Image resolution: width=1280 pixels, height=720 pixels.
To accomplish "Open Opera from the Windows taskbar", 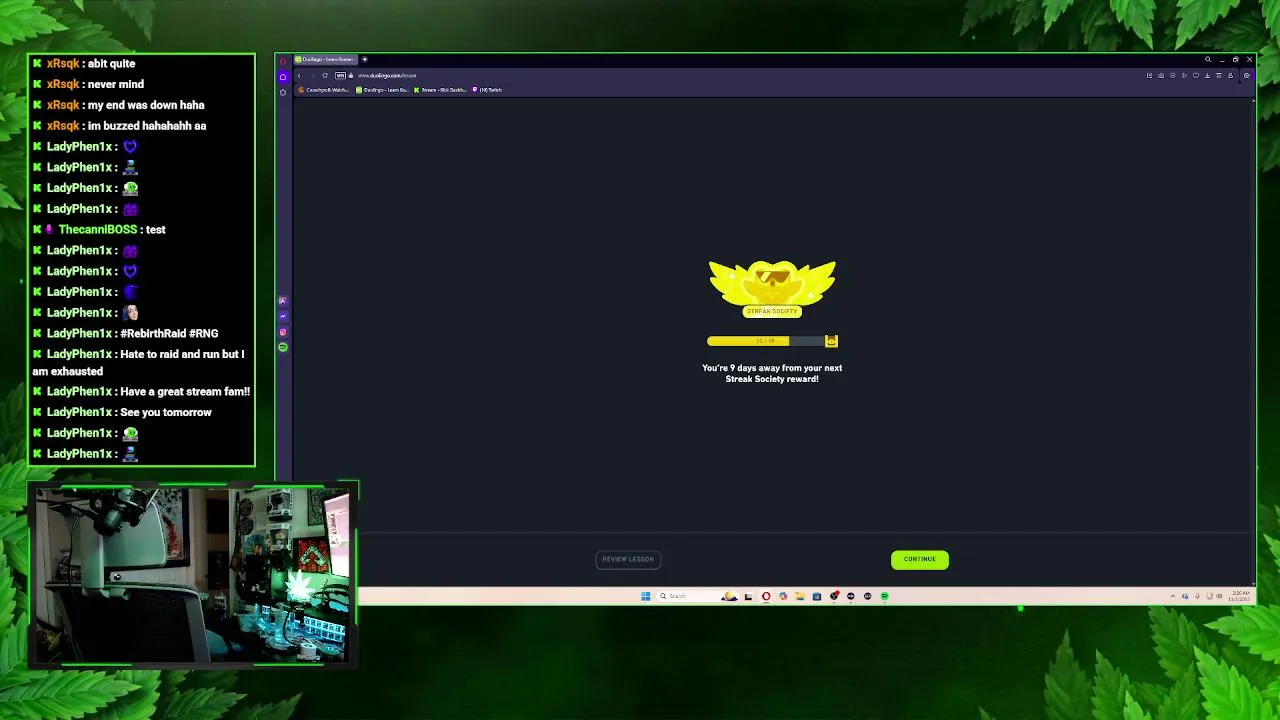I will click(x=766, y=596).
